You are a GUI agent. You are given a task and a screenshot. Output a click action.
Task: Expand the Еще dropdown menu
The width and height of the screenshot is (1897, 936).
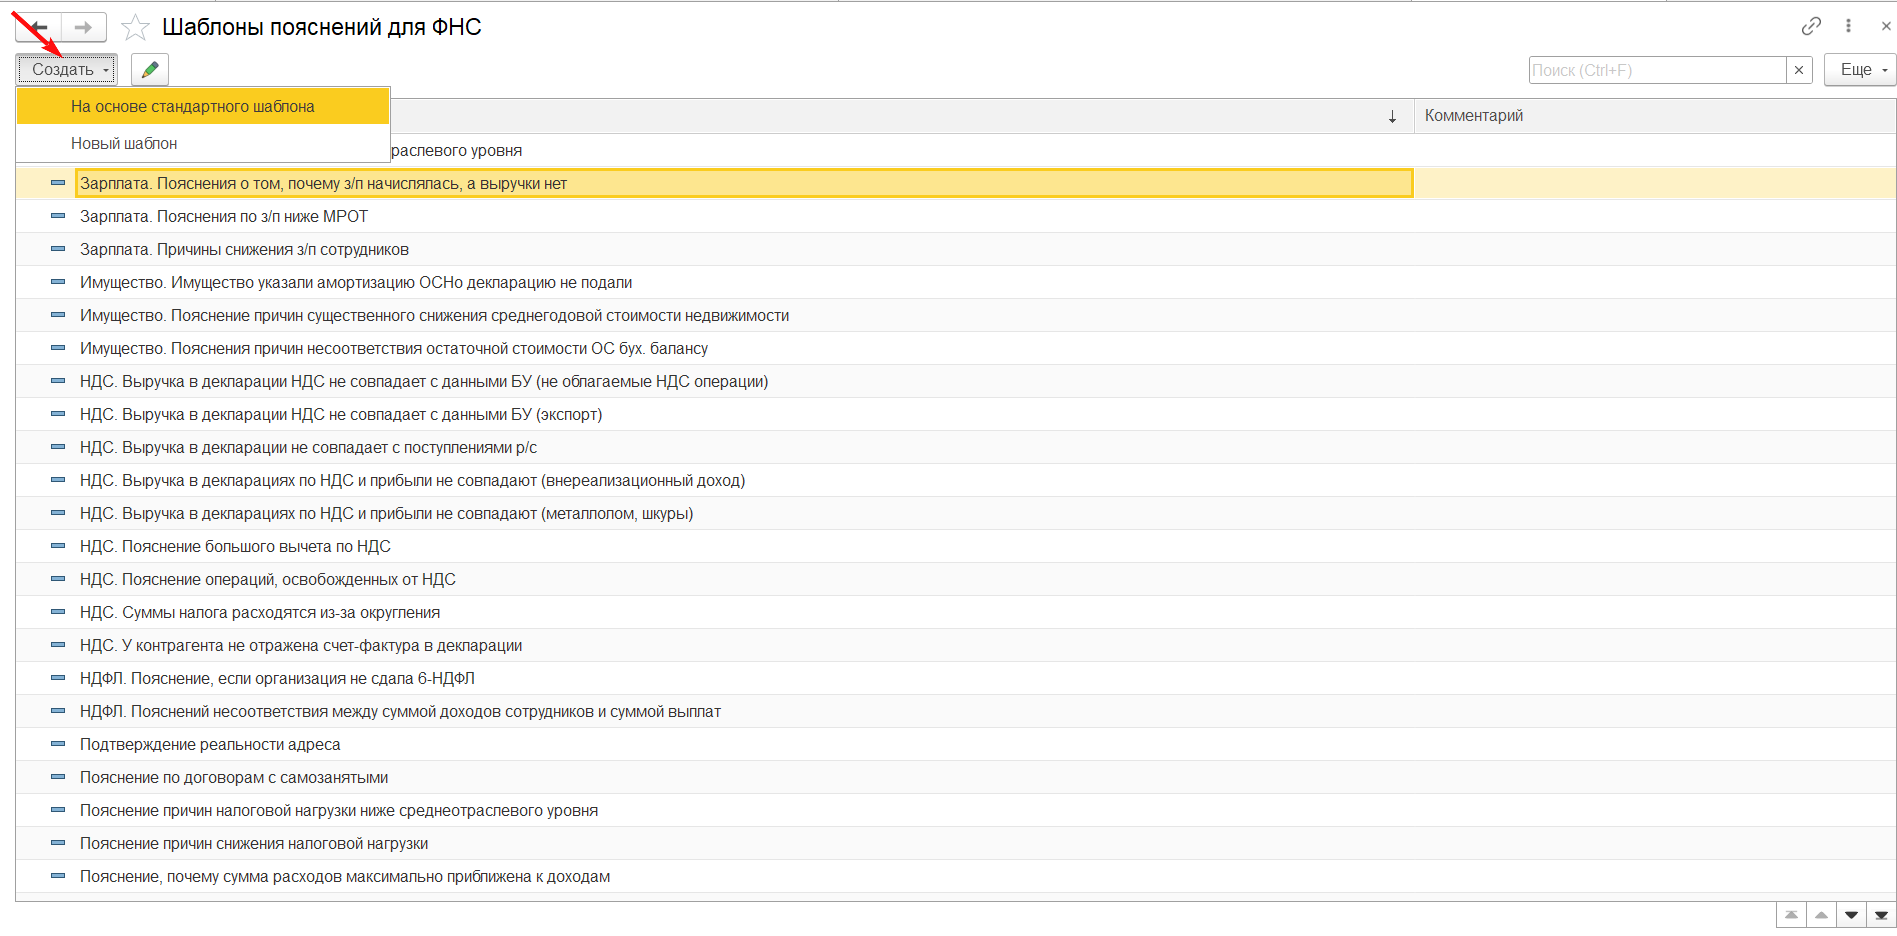(x=1860, y=70)
